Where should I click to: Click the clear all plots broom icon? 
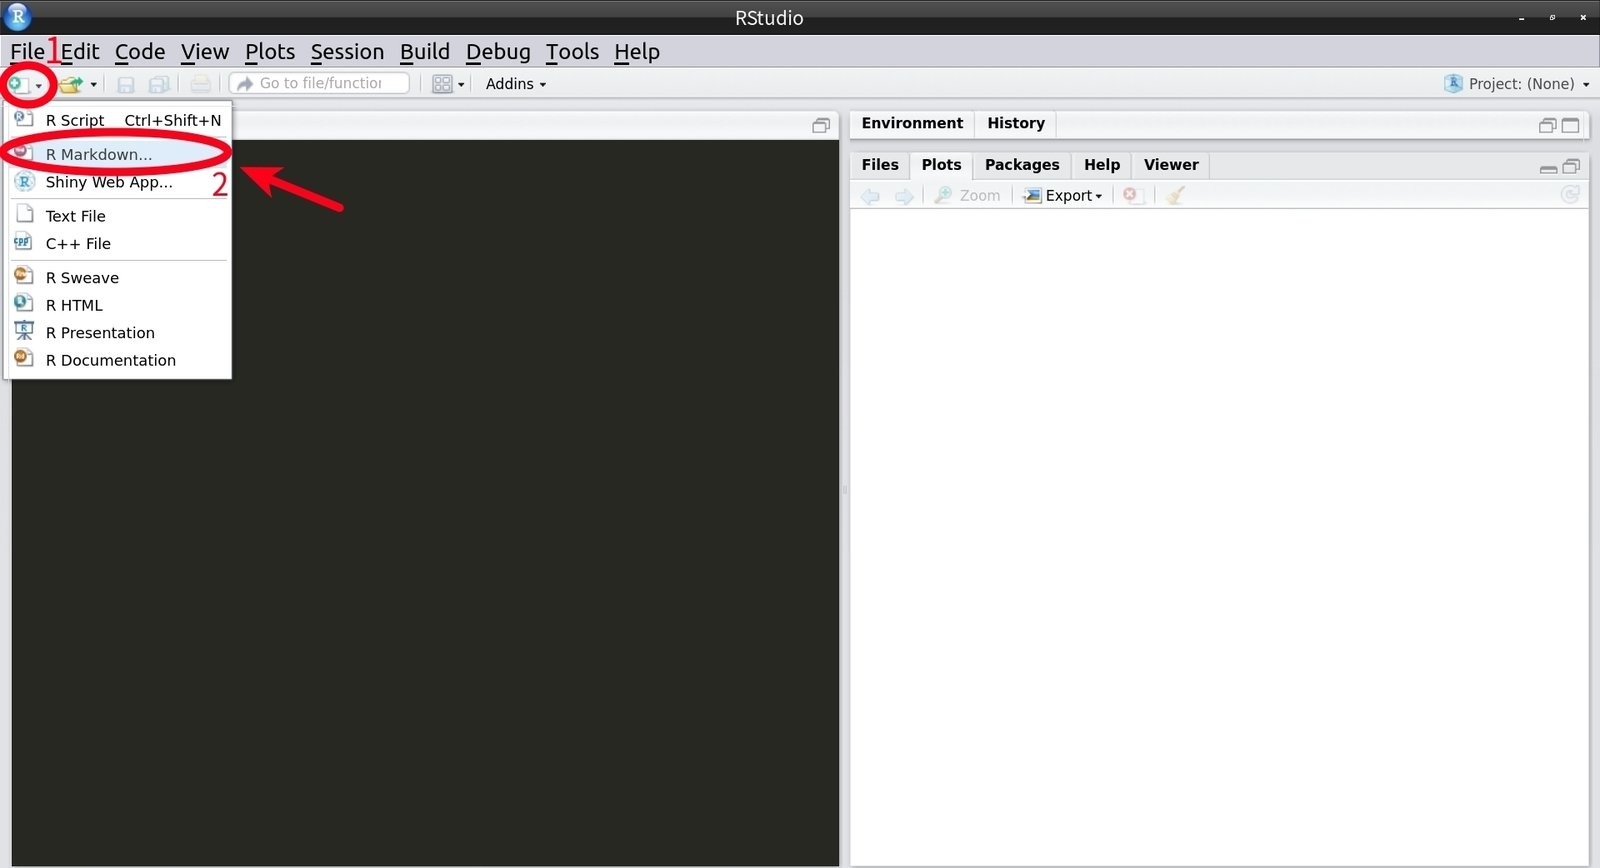(x=1175, y=196)
